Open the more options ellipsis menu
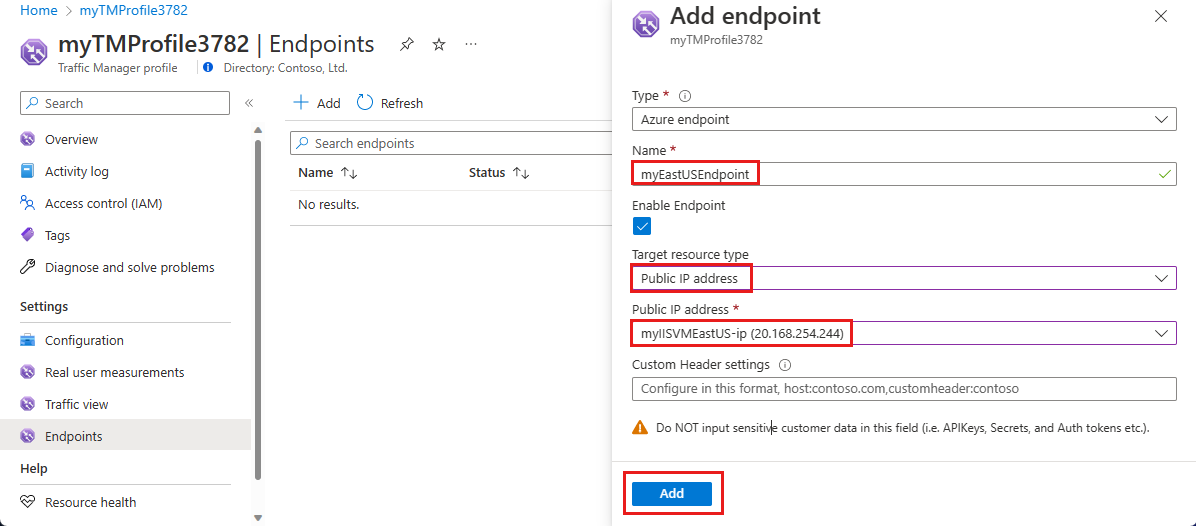1196x526 pixels. pos(471,45)
